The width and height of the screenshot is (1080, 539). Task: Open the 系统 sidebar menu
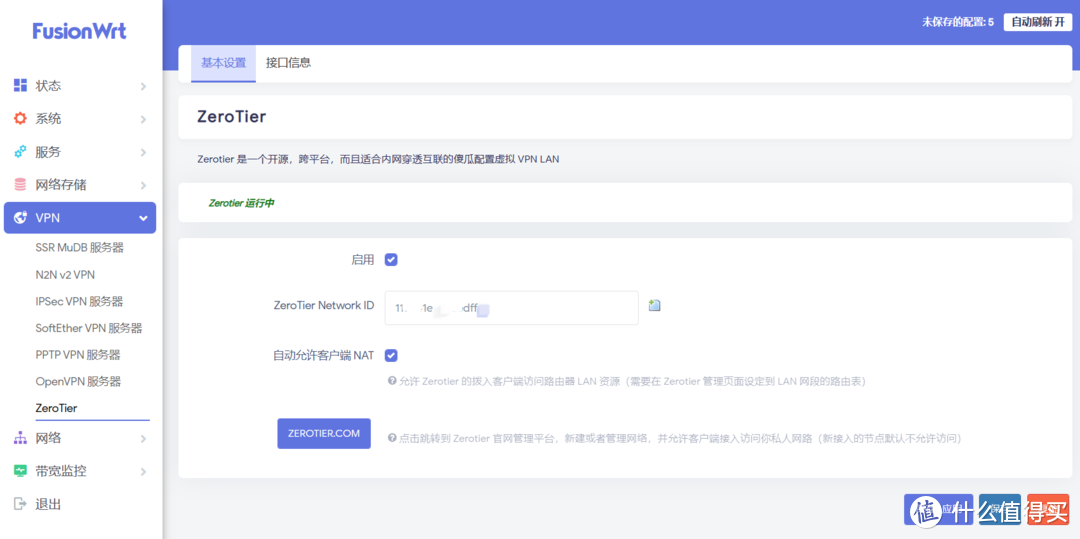[x=80, y=119]
